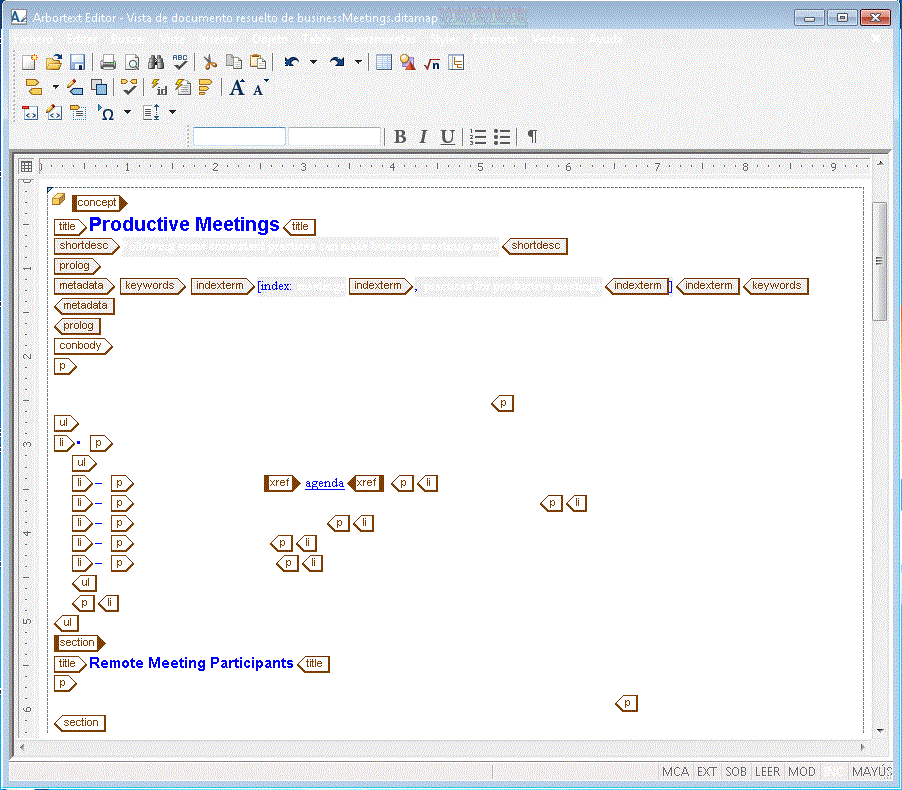This screenshot has height=790, width=902.
Task: Copy selection with the two-pages icon
Action: (x=234, y=62)
